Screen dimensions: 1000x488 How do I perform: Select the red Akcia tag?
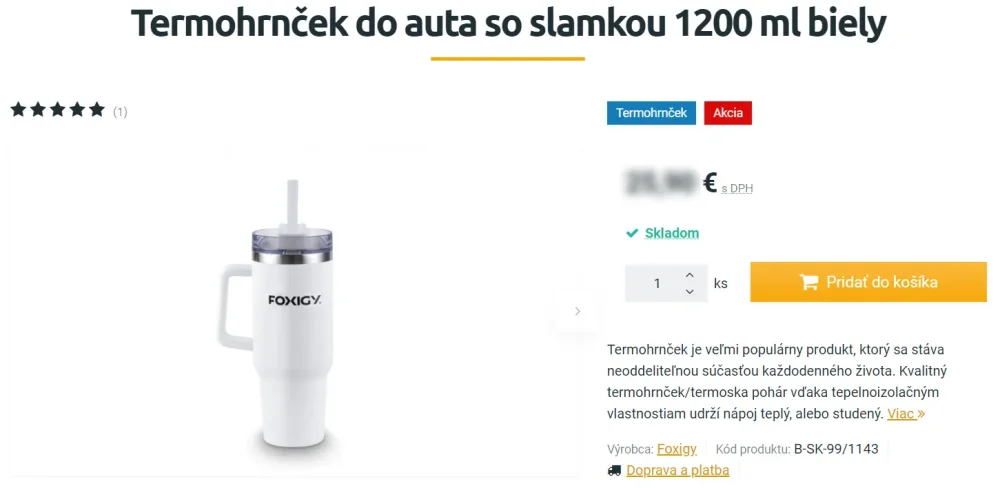coord(728,113)
